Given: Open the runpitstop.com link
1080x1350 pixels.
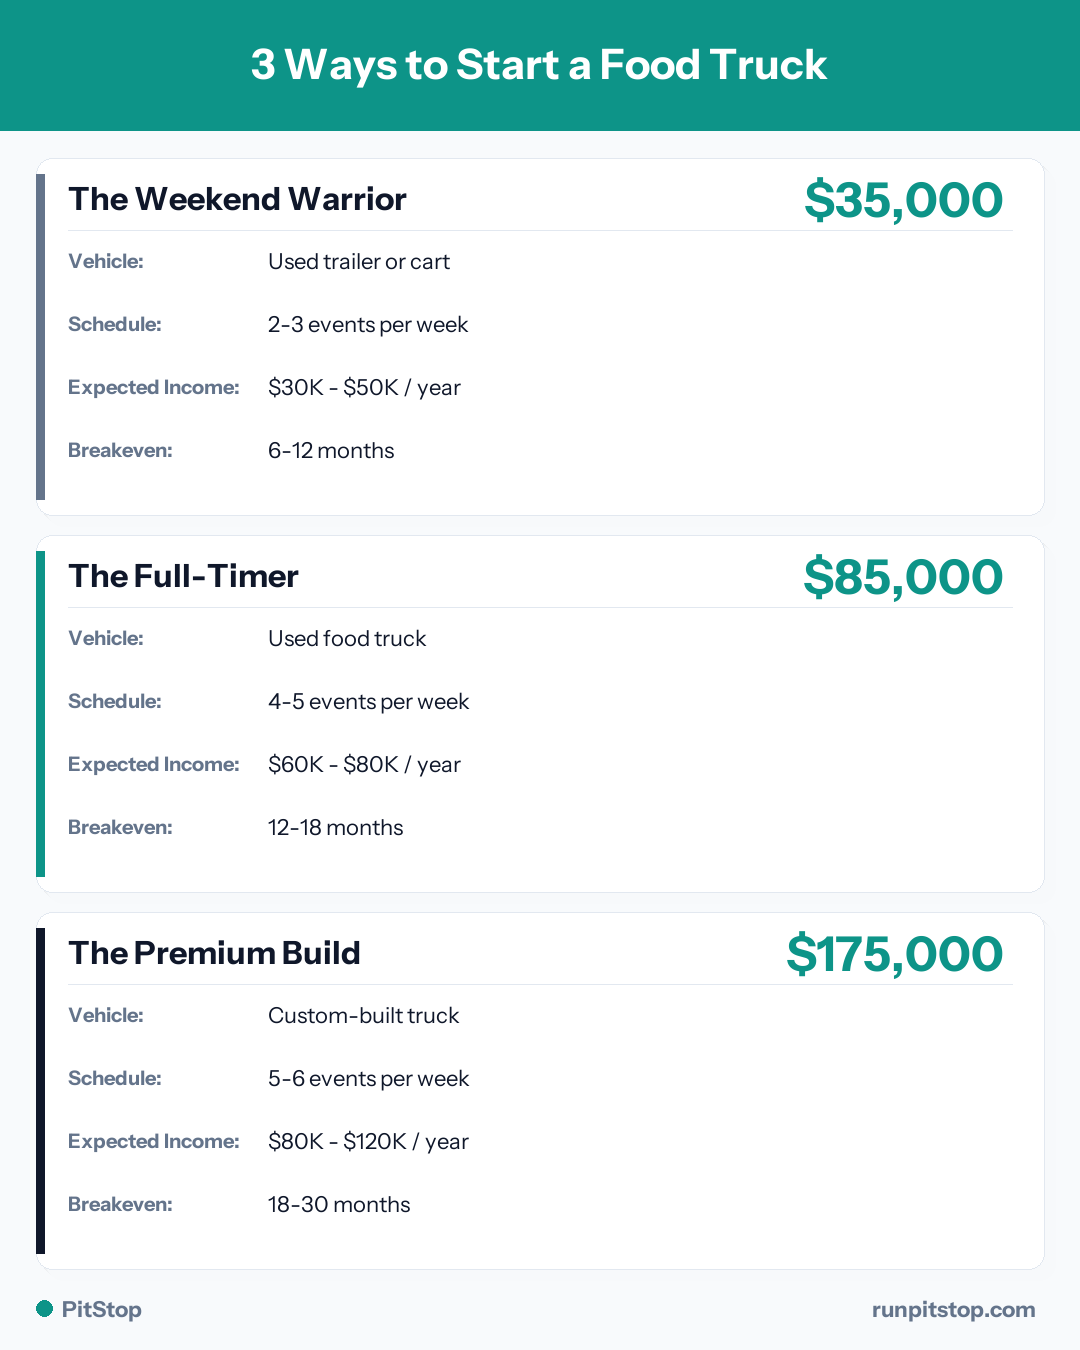Looking at the screenshot, I should click(x=953, y=1310).
